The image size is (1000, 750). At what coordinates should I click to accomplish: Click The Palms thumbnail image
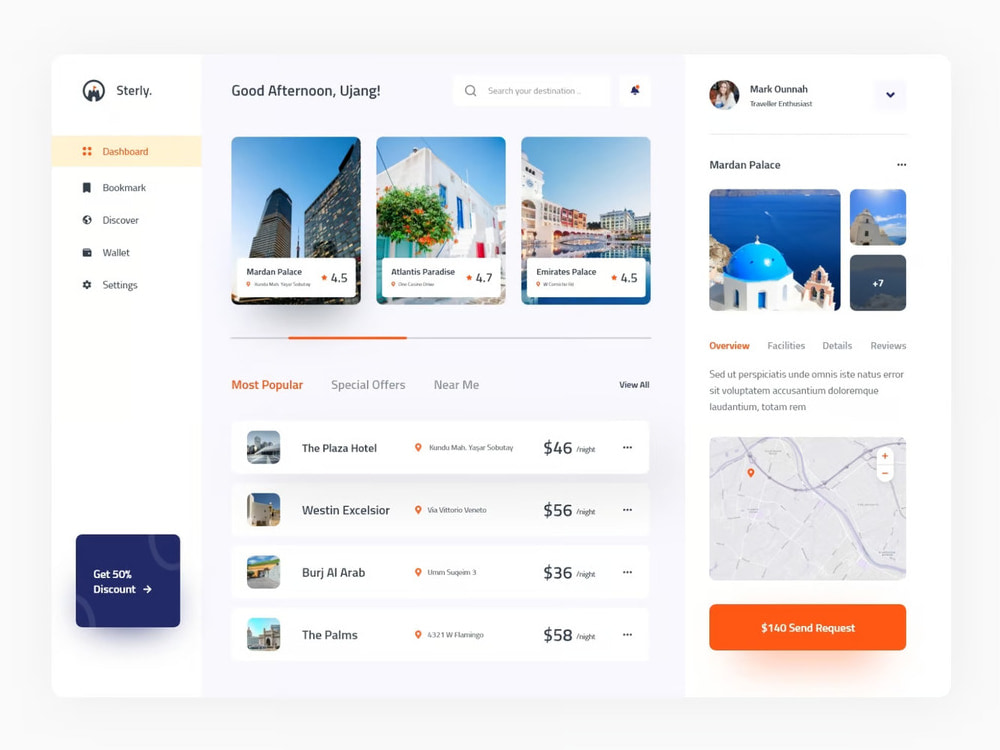(x=263, y=635)
